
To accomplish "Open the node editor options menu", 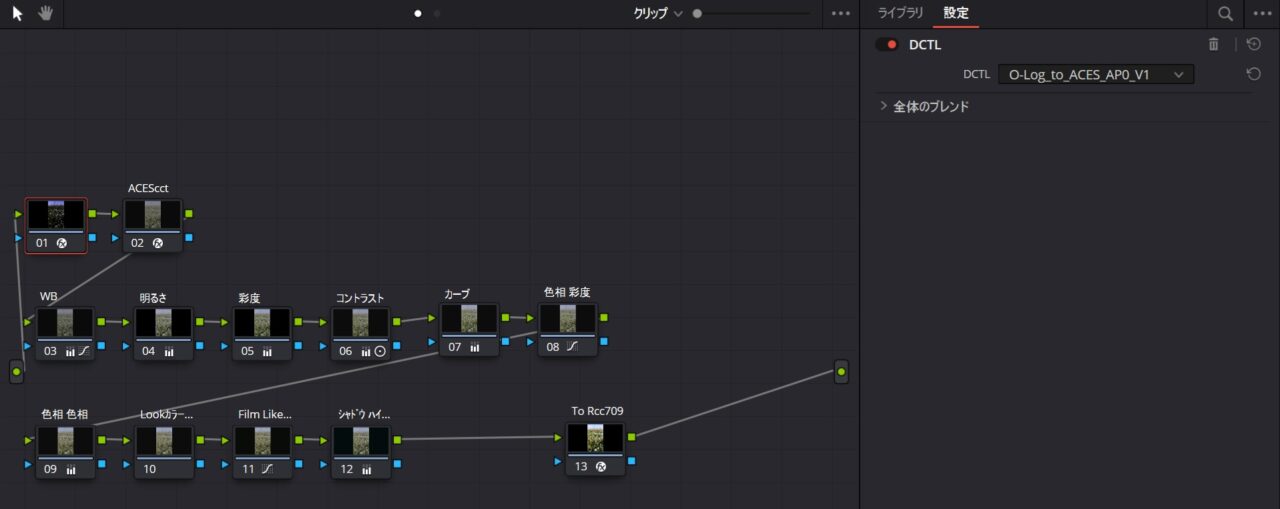I will (841, 14).
